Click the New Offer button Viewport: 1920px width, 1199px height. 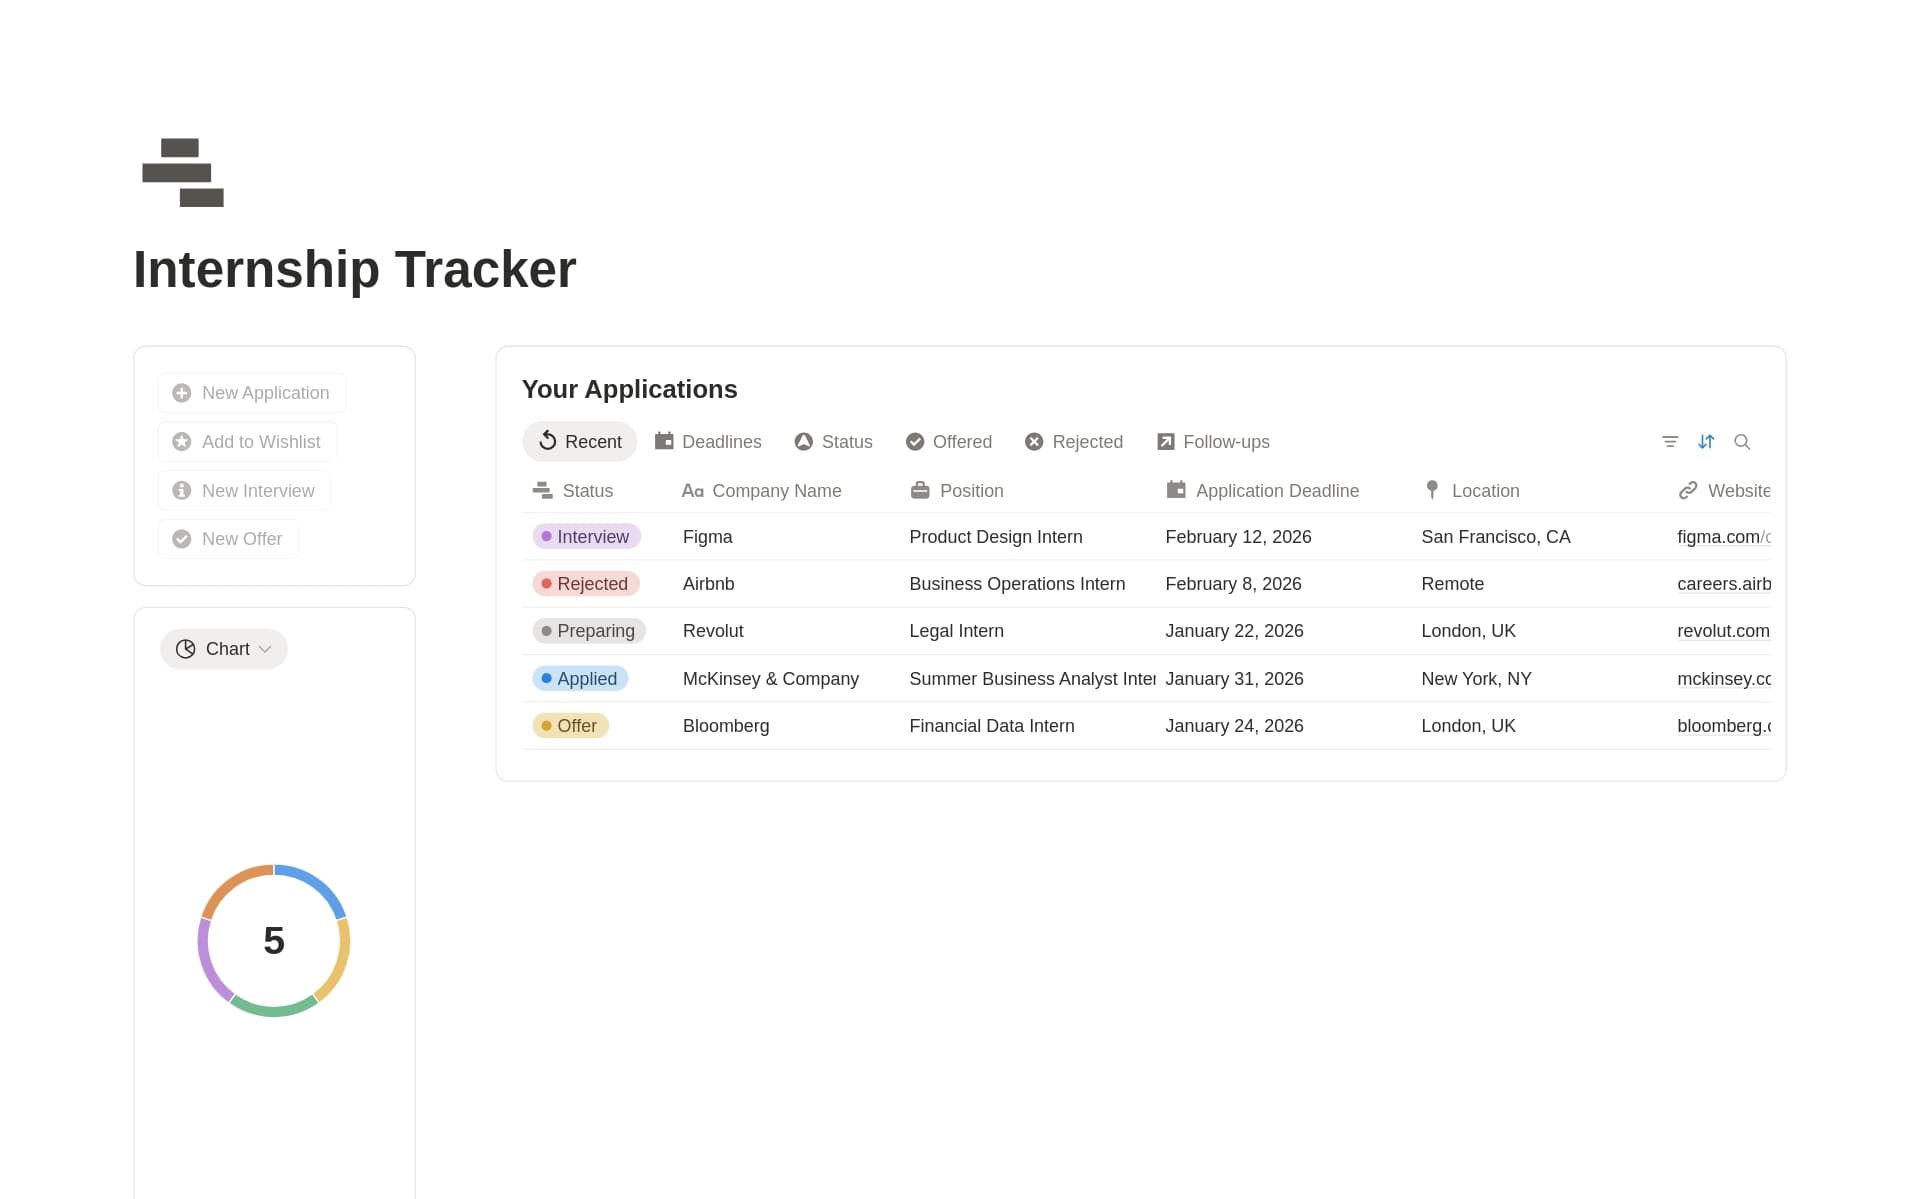pos(228,539)
